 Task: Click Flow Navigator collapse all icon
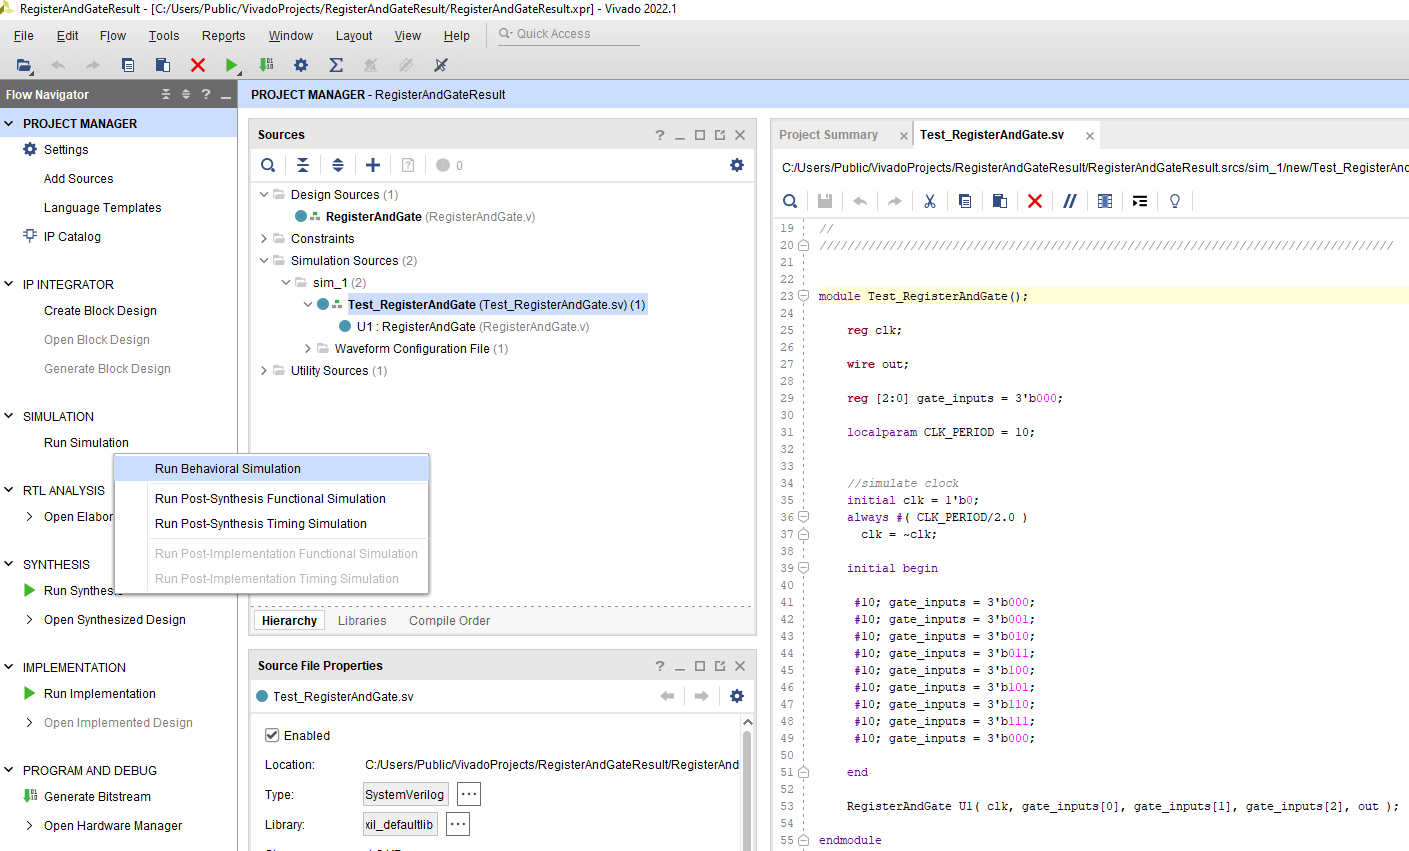tap(166, 94)
